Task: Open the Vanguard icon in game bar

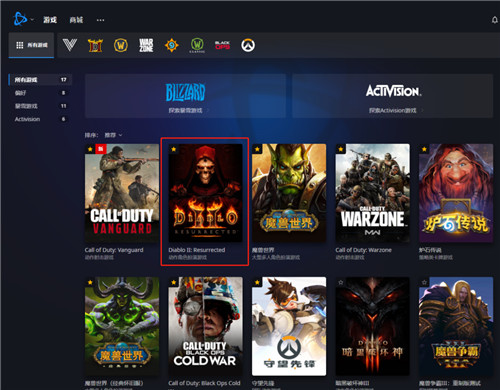Action: pos(70,45)
